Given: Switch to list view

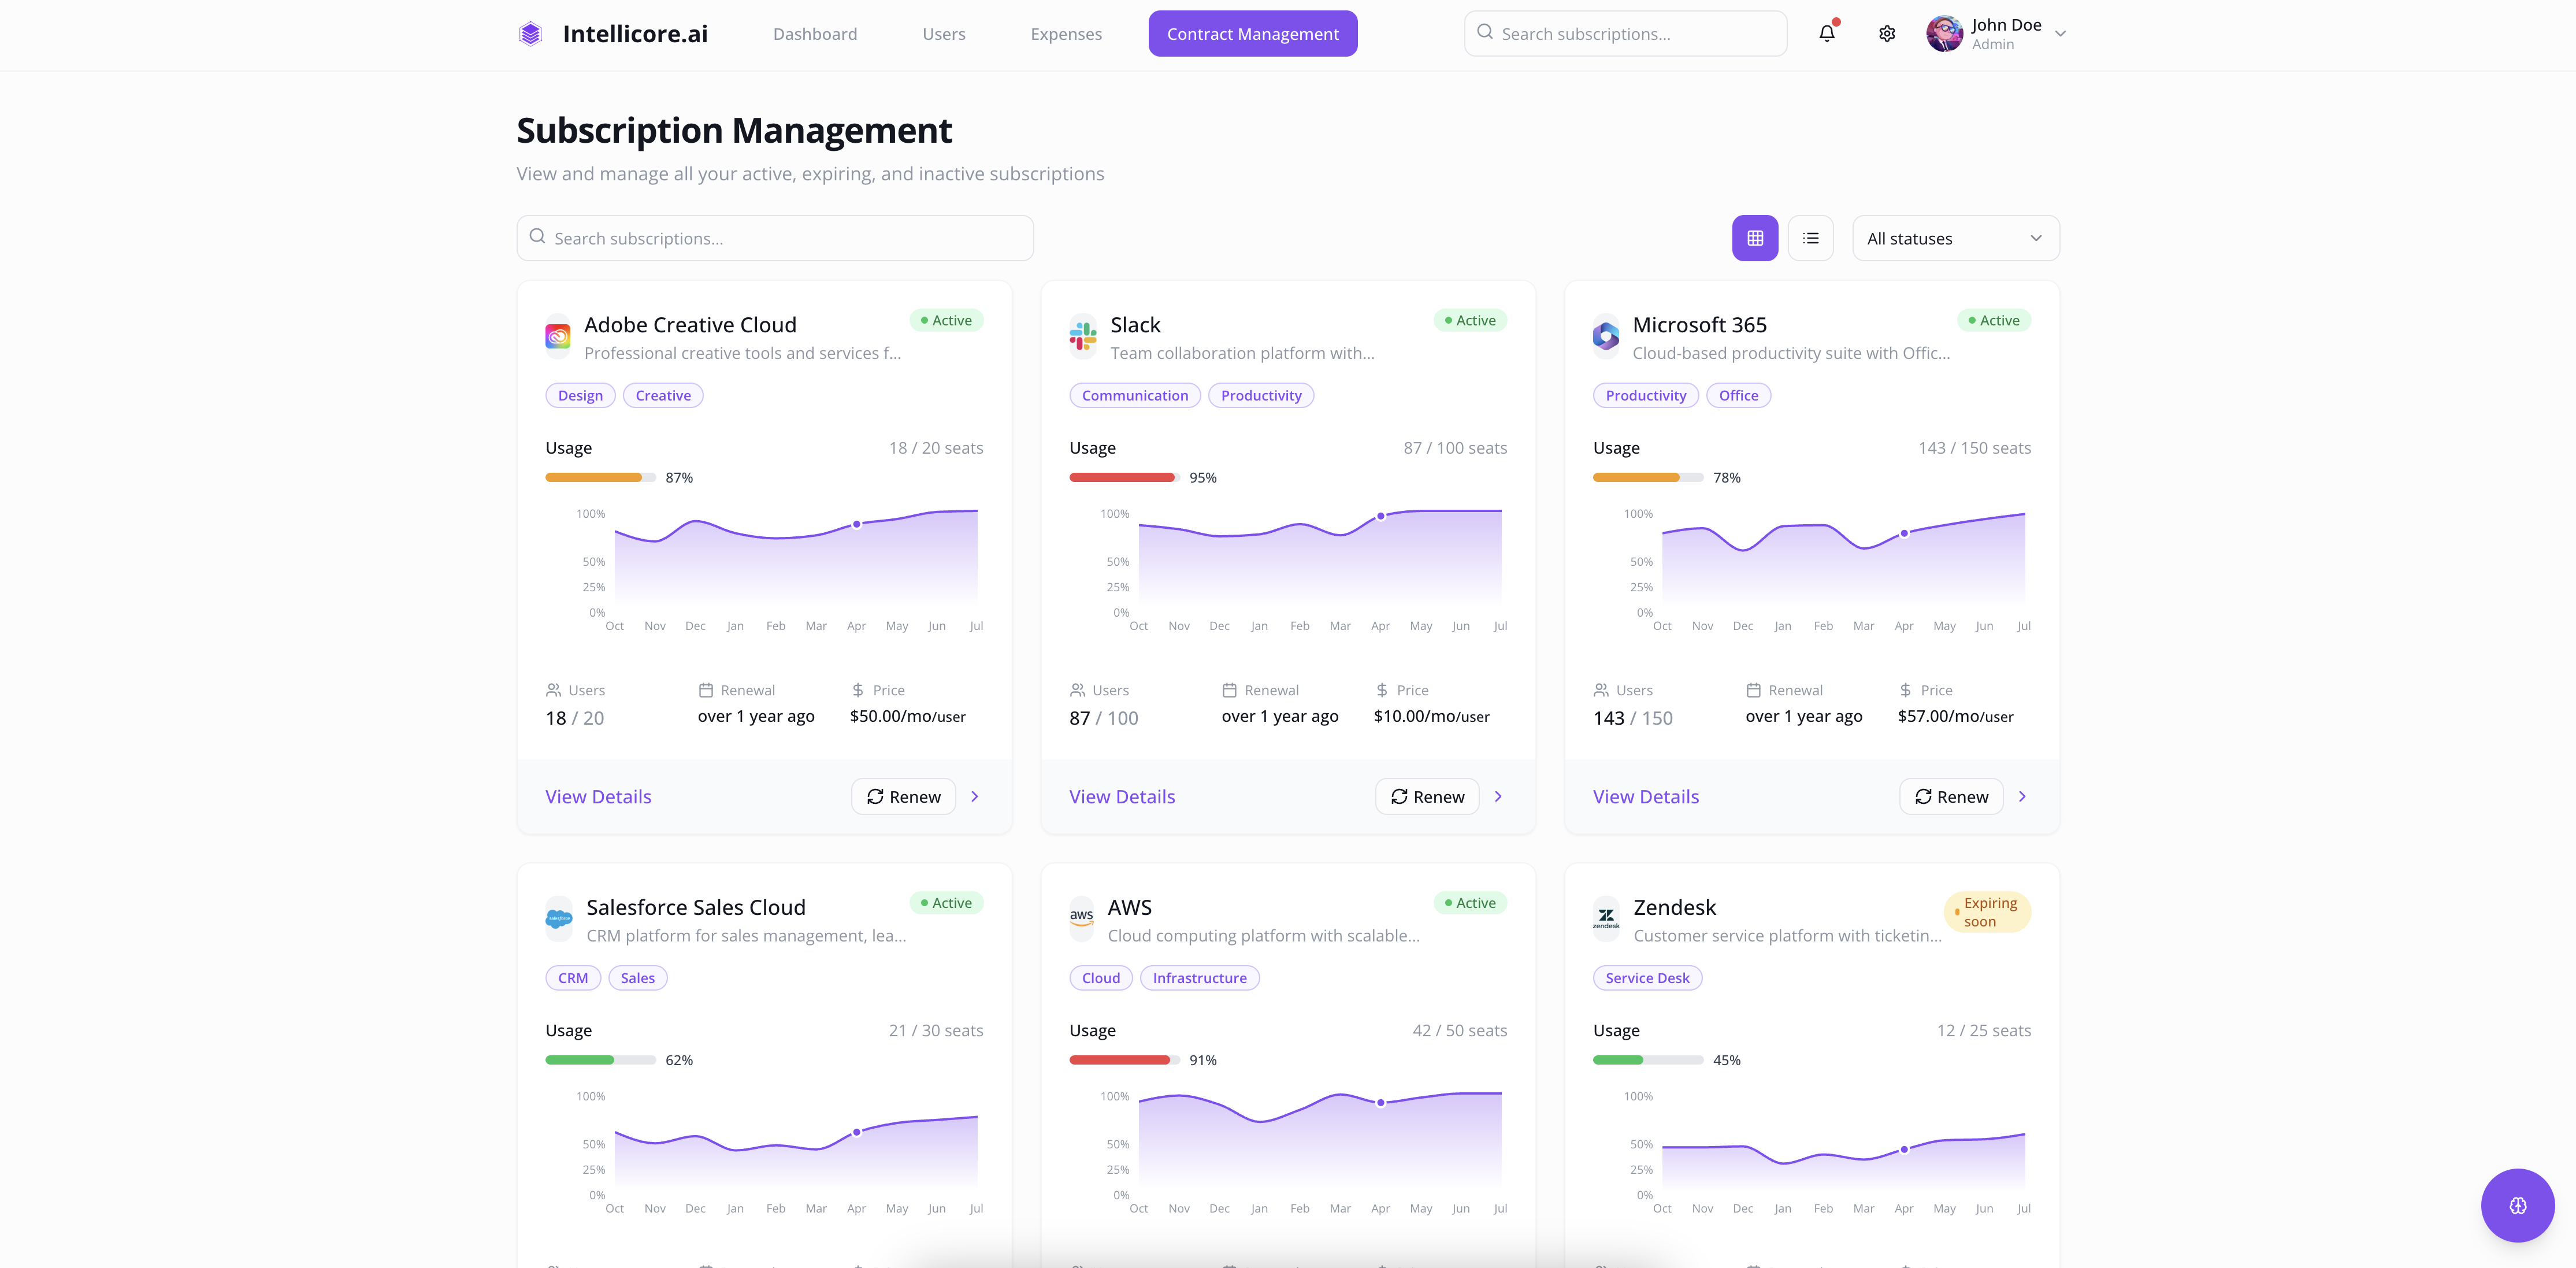Looking at the screenshot, I should coord(1810,238).
